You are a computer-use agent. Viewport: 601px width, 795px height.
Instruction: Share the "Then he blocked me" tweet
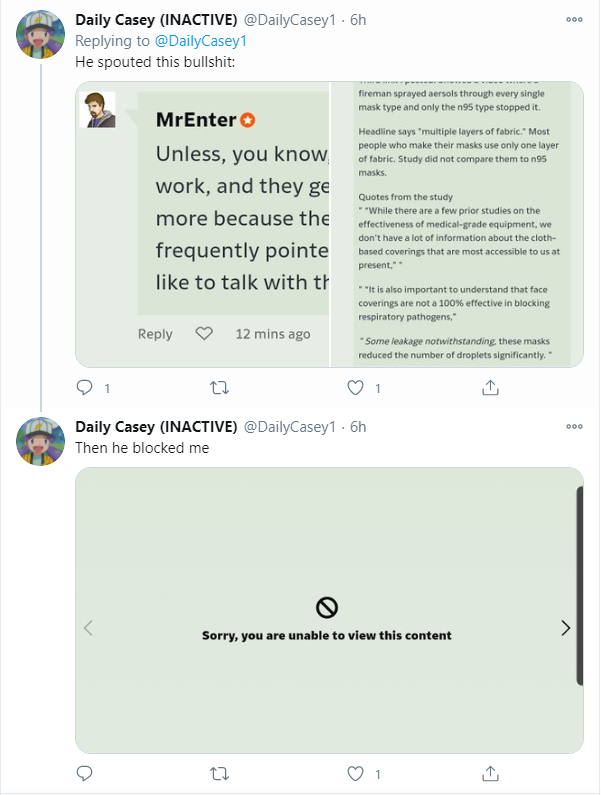(490, 773)
